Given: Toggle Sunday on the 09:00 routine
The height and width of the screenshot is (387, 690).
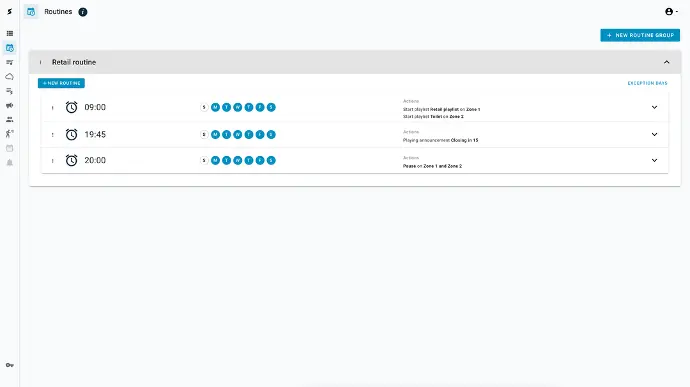Looking at the screenshot, I should (204, 107).
